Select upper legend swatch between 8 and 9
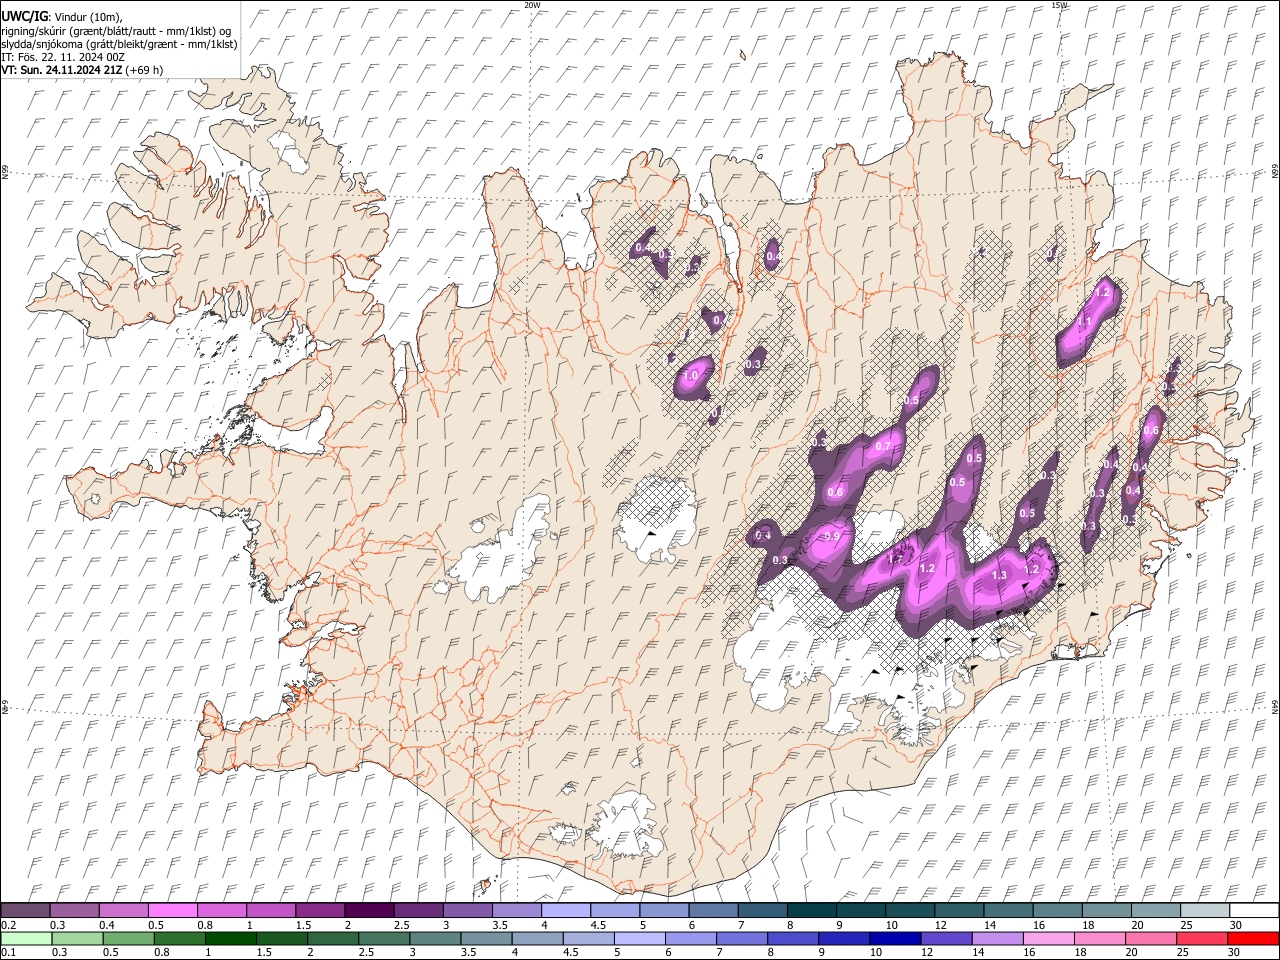This screenshot has width=1280, height=960. pos(812,910)
